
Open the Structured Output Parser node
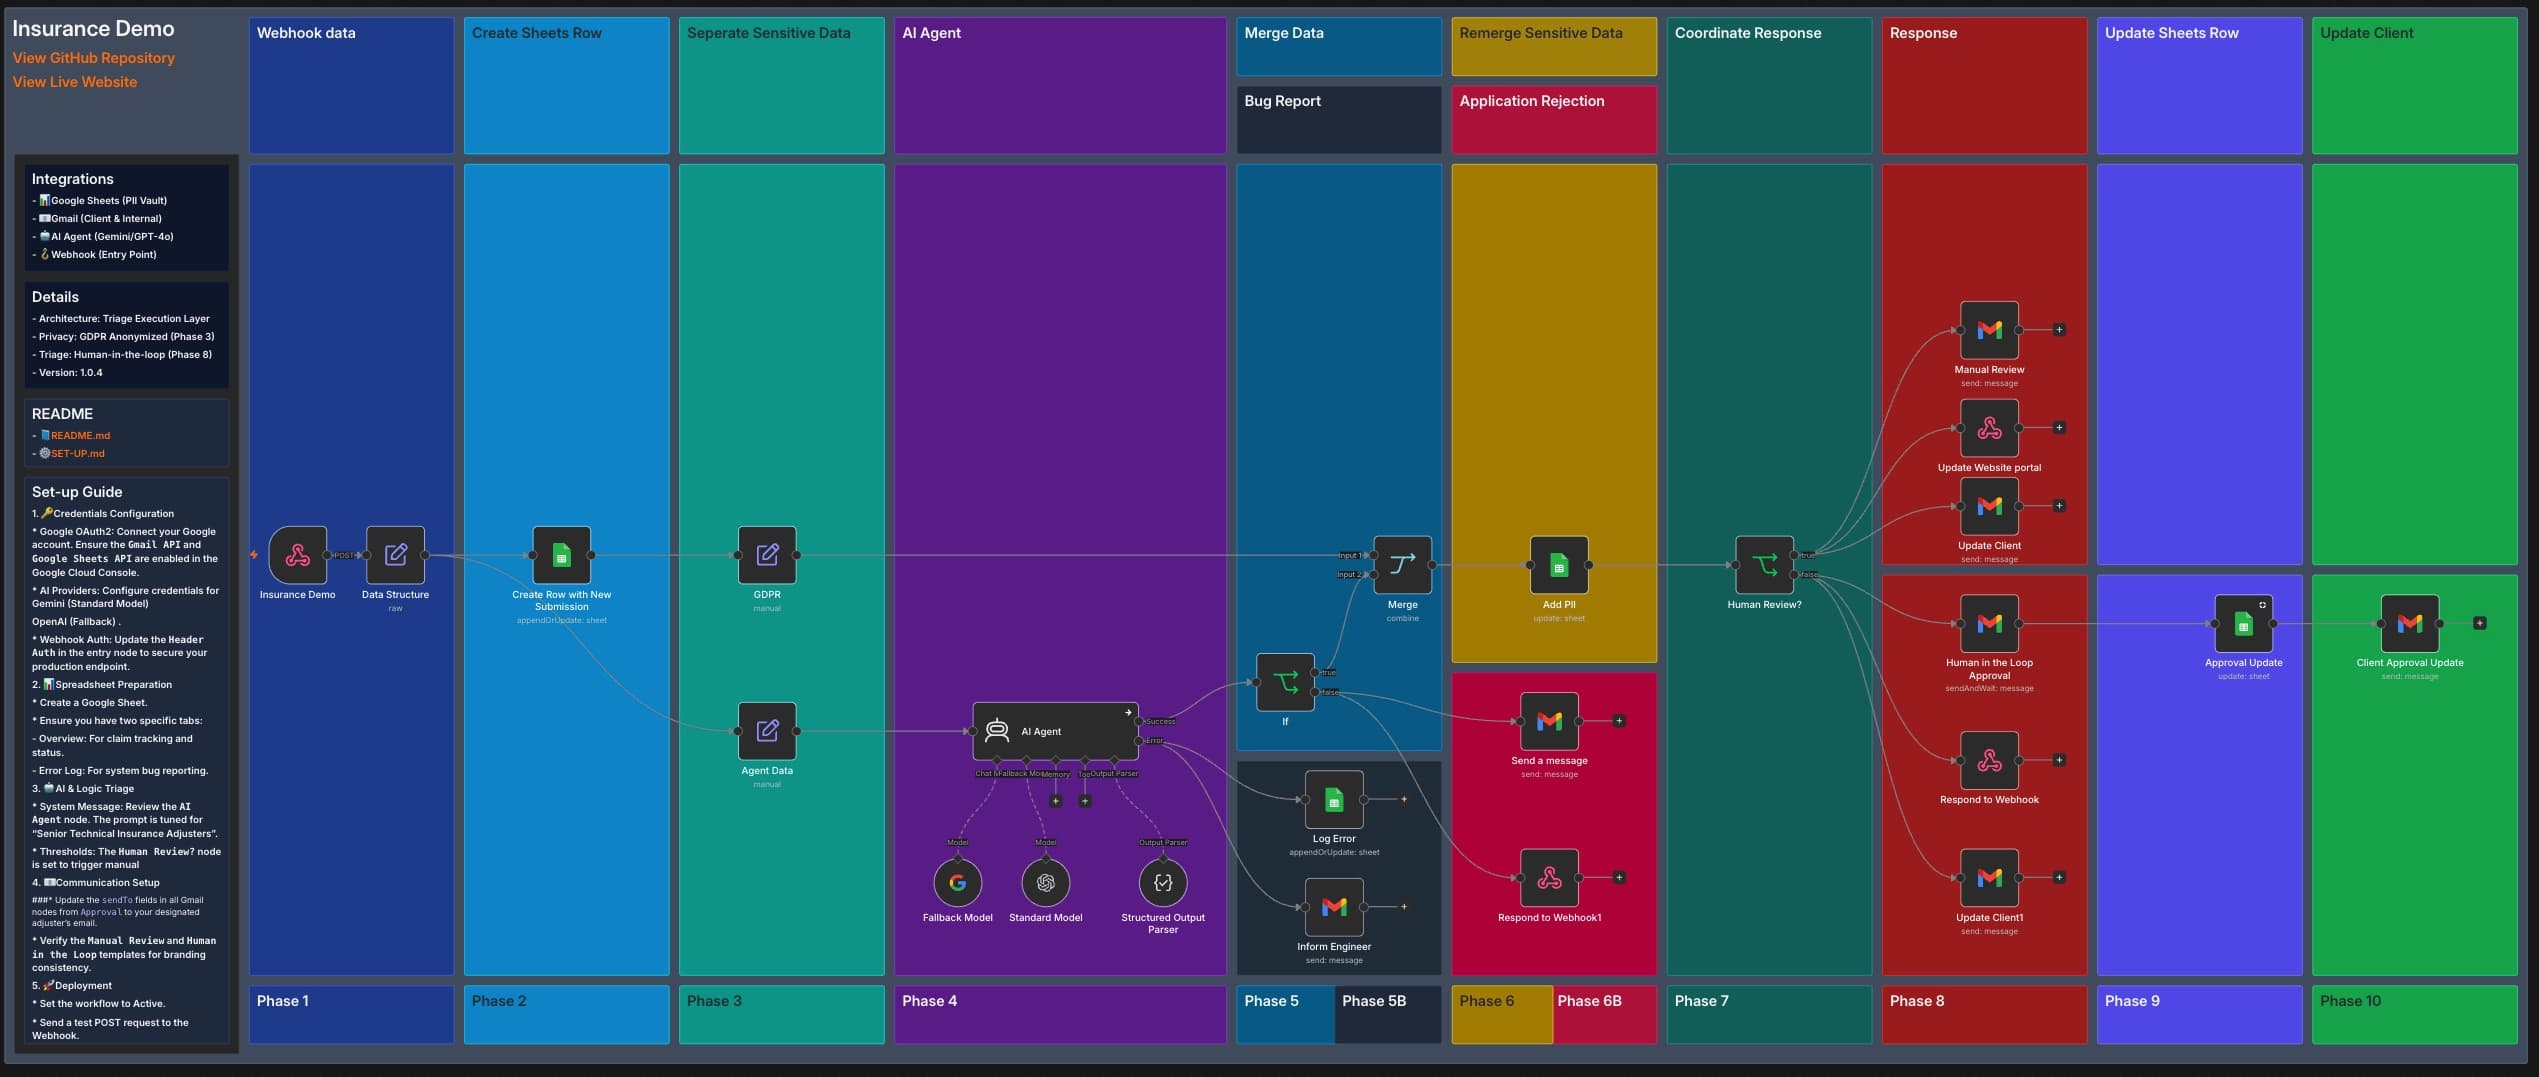click(x=1163, y=883)
